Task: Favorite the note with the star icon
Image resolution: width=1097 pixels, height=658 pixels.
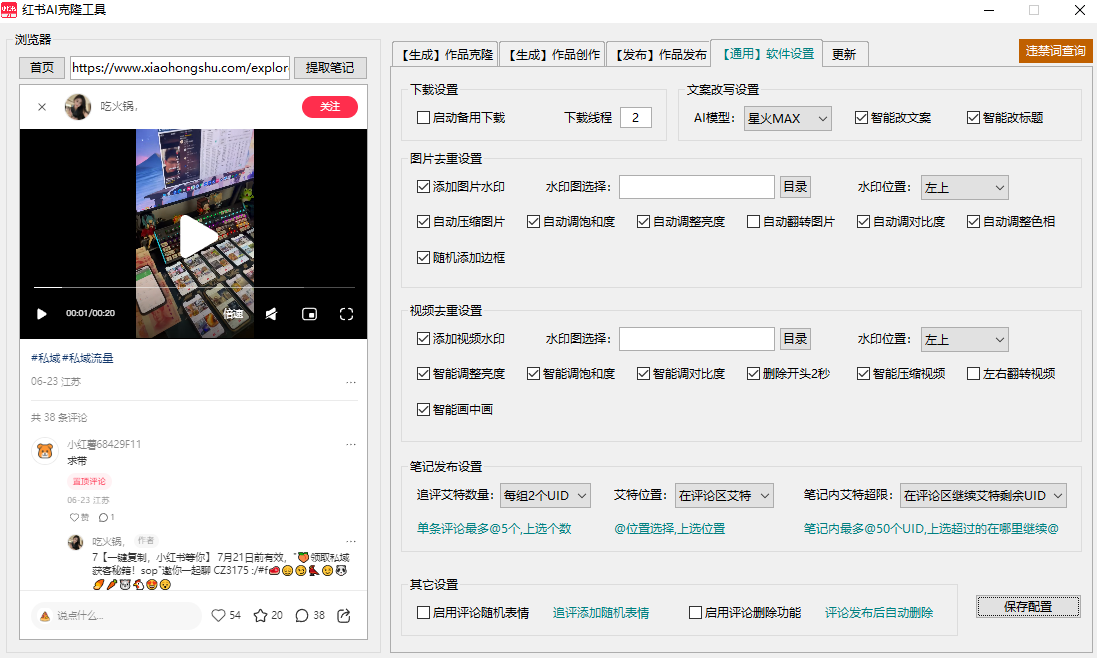Action: [x=260, y=615]
